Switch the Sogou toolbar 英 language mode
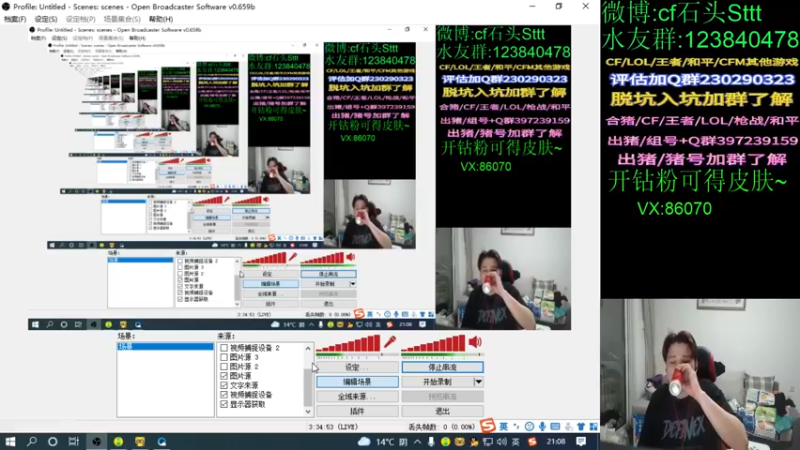 (x=504, y=426)
